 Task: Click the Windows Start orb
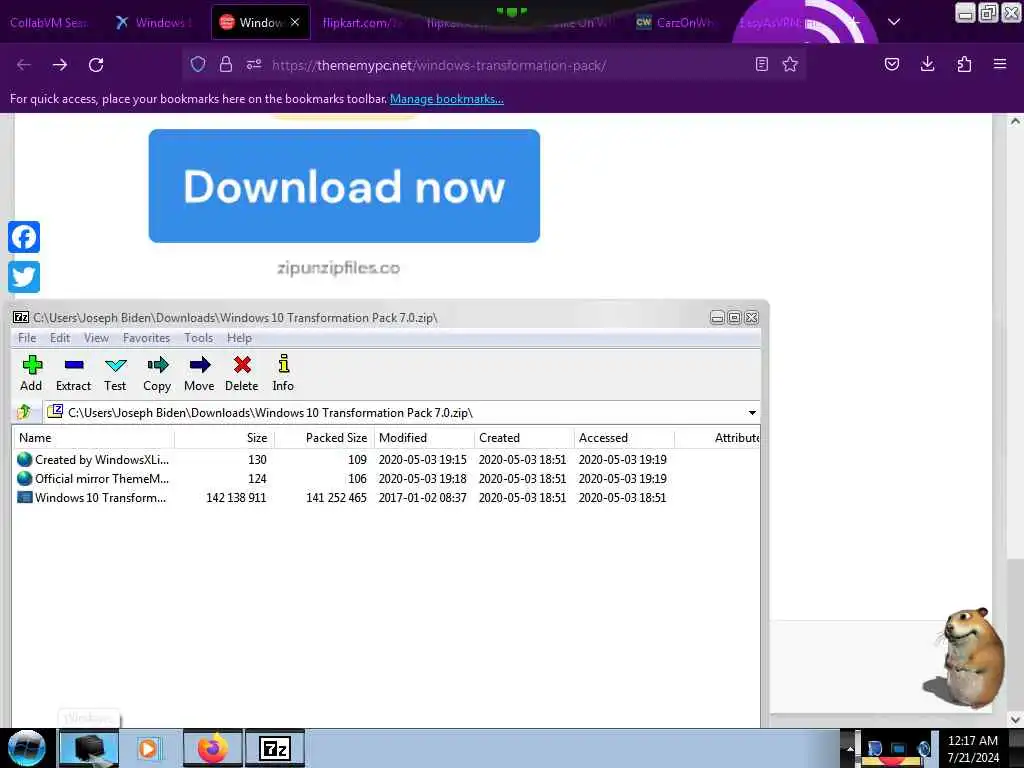click(27, 748)
